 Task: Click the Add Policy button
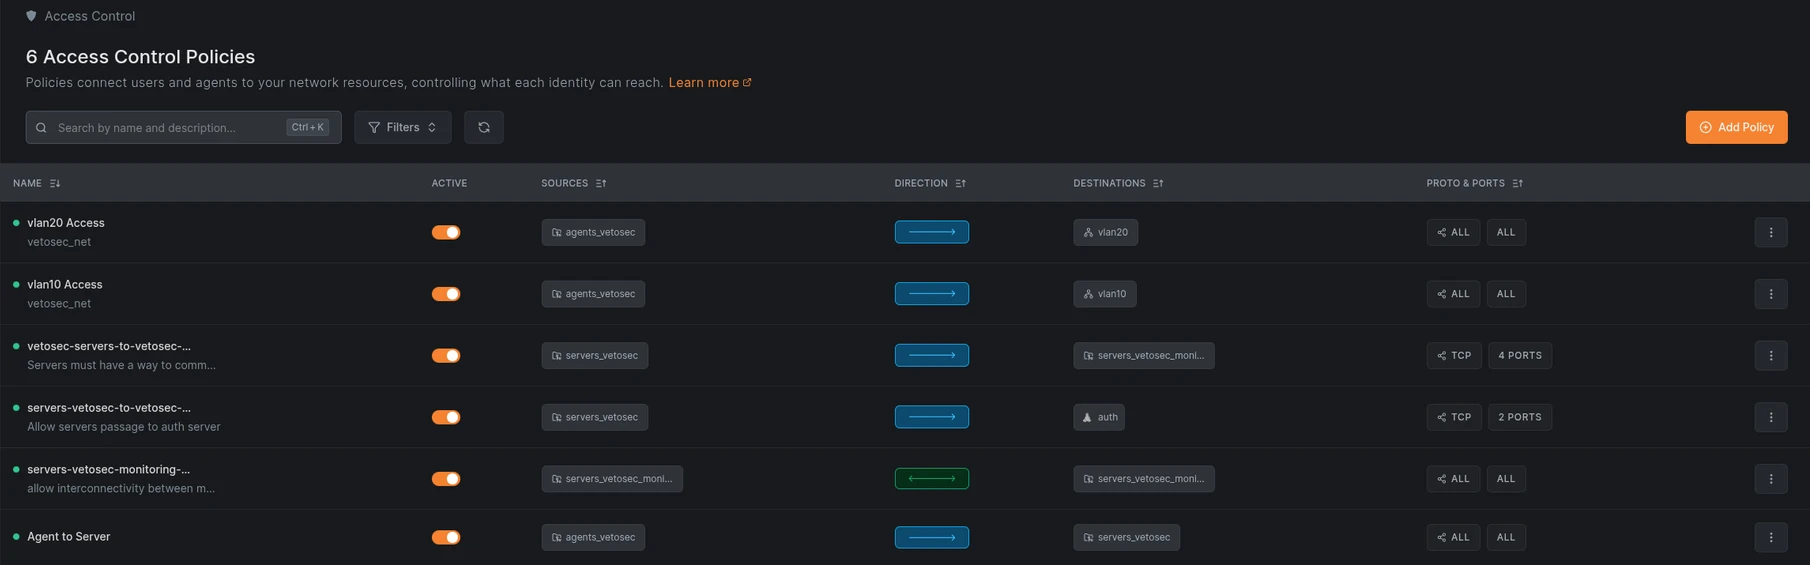coord(1736,127)
